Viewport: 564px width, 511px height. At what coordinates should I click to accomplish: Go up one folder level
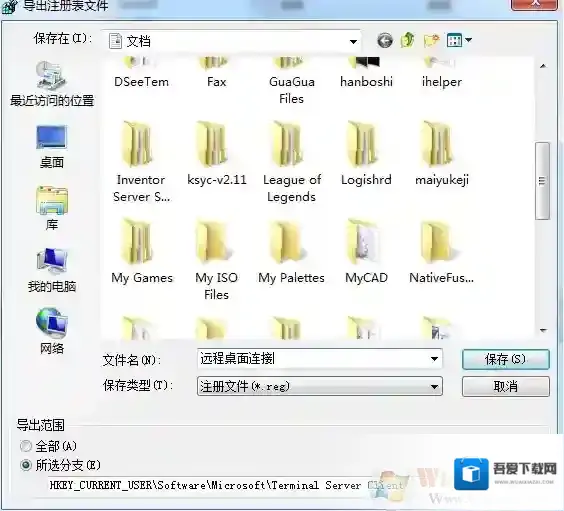(408, 40)
